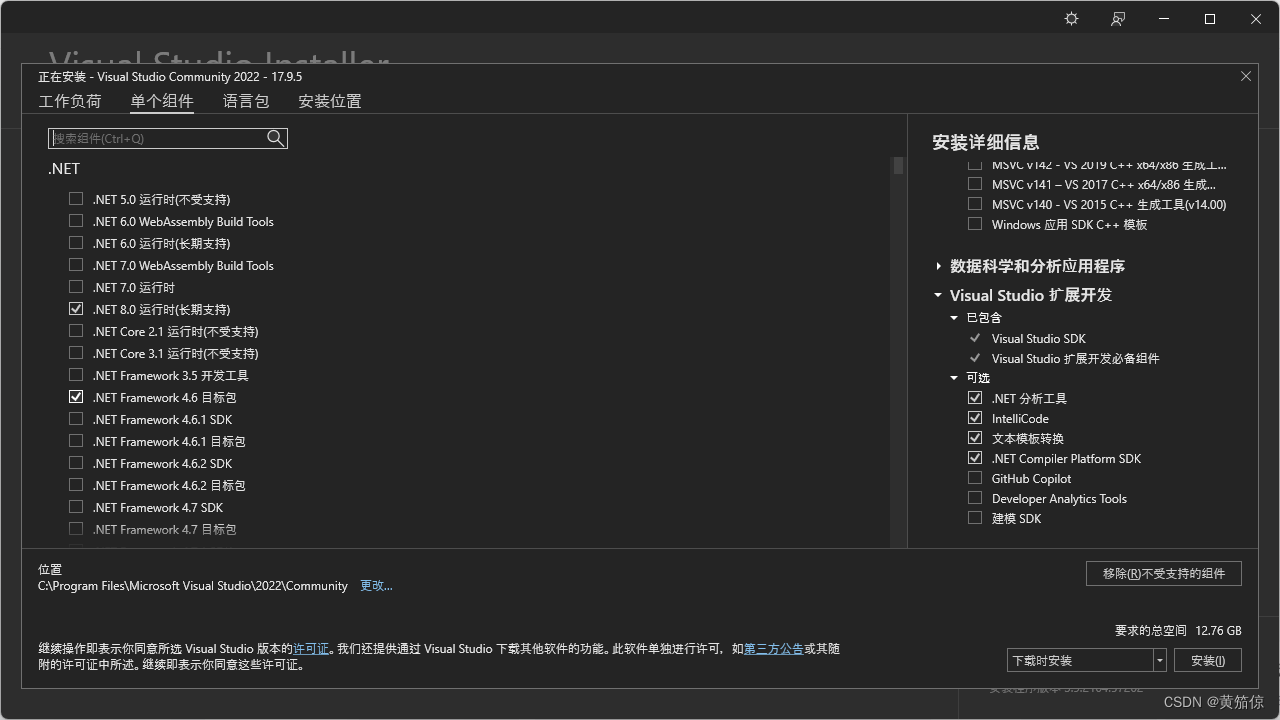Viewport: 1280px width, 720px height.
Task: Uncheck .NET 8.0 运行时(长期支持)
Action: pyautogui.click(x=76, y=309)
